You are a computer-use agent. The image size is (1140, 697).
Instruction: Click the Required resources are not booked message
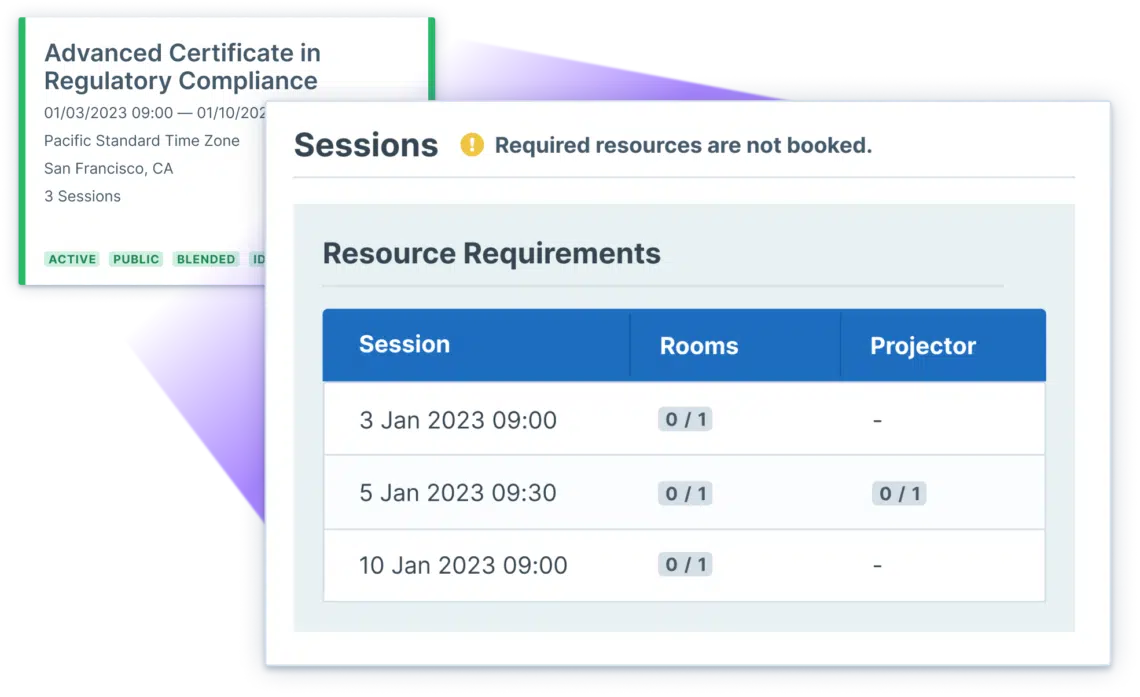pyautogui.click(x=683, y=145)
